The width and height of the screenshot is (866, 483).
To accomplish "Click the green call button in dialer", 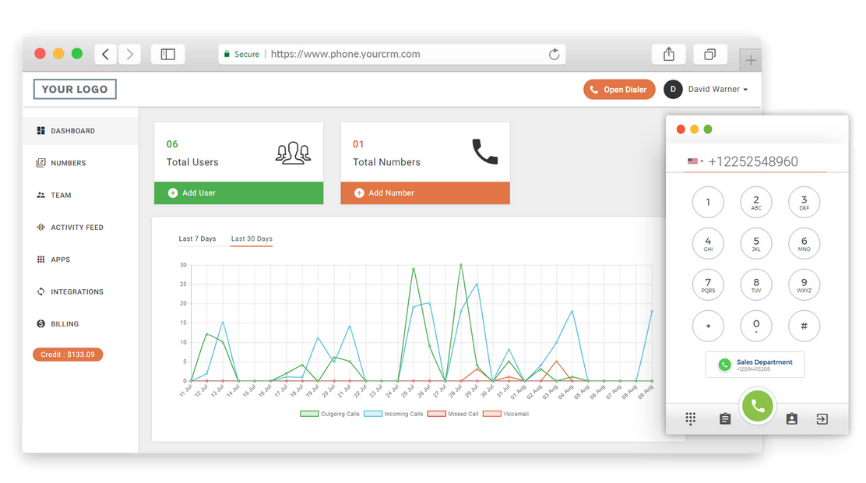I will (x=757, y=406).
